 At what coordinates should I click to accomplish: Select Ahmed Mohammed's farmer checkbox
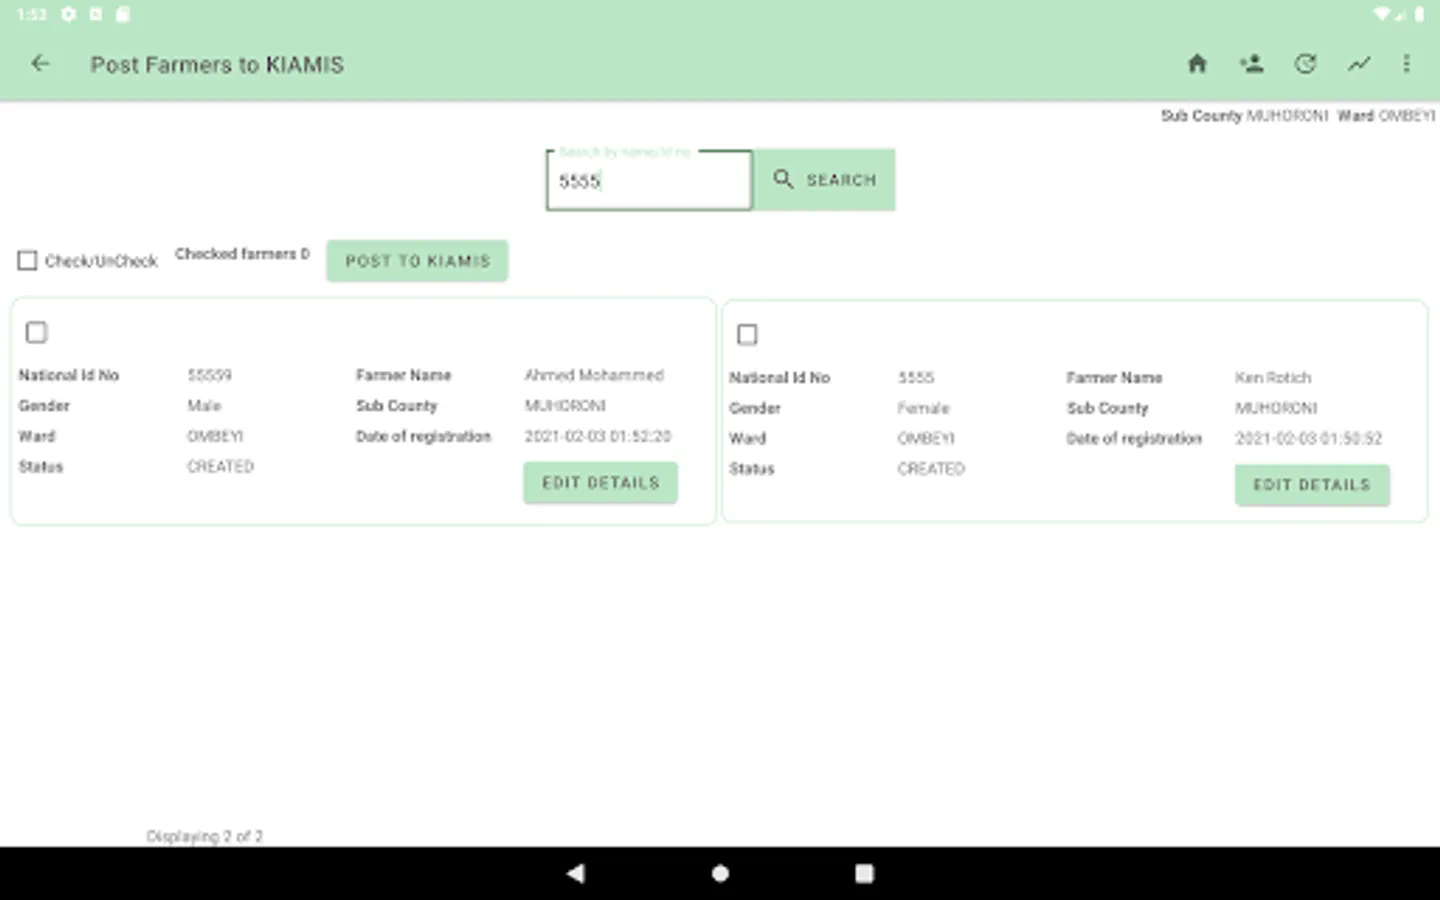36,332
